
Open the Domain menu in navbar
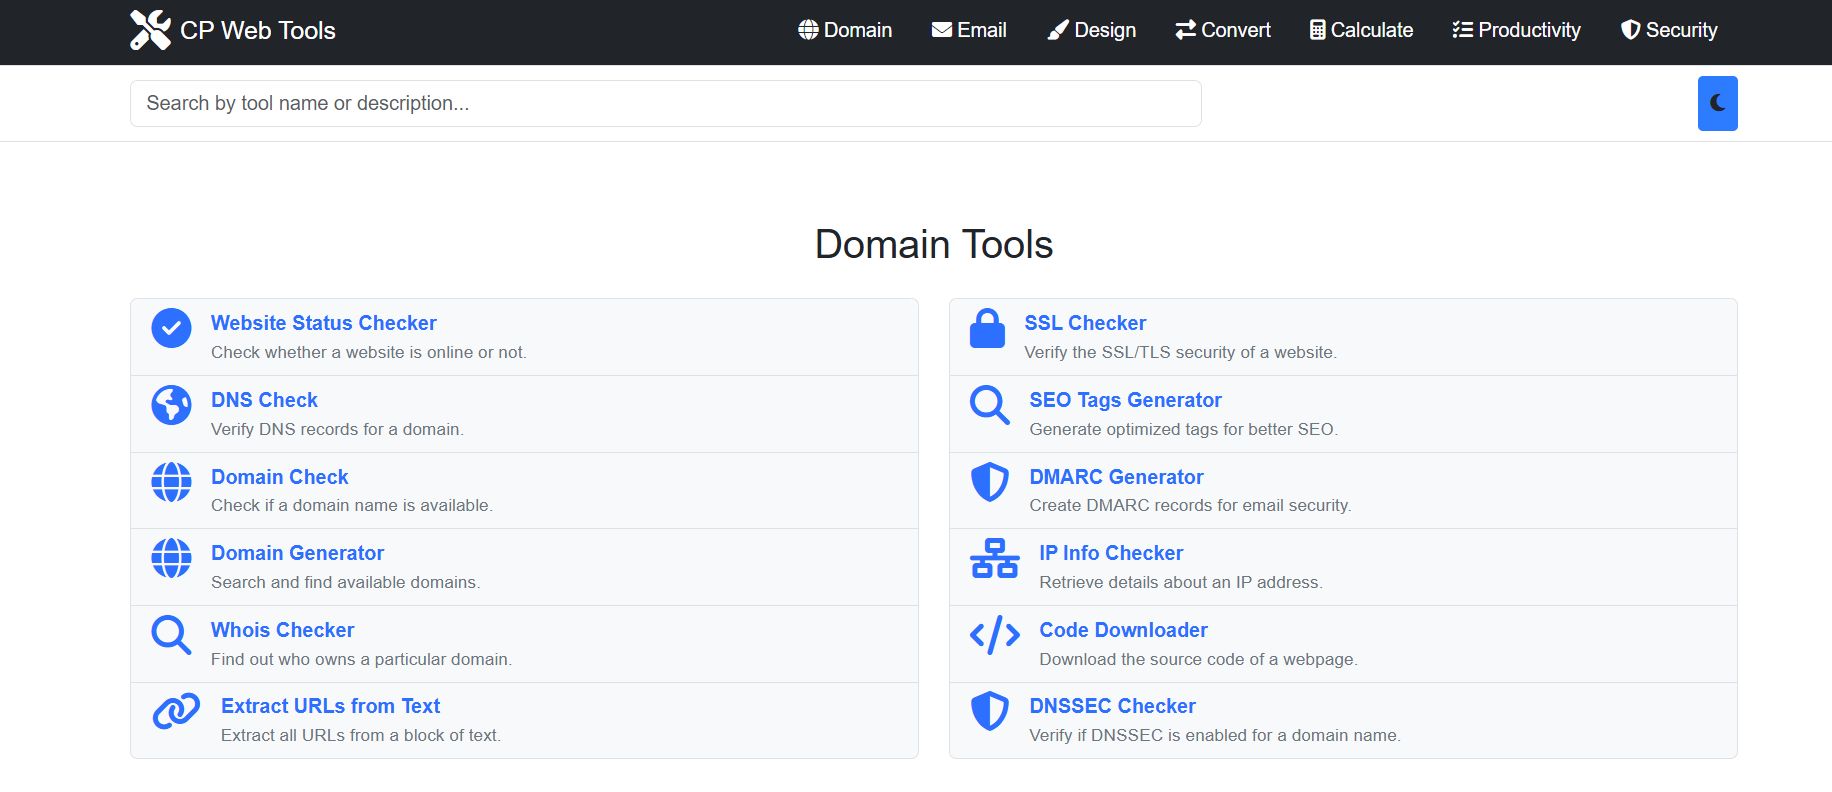coord(845,30)
